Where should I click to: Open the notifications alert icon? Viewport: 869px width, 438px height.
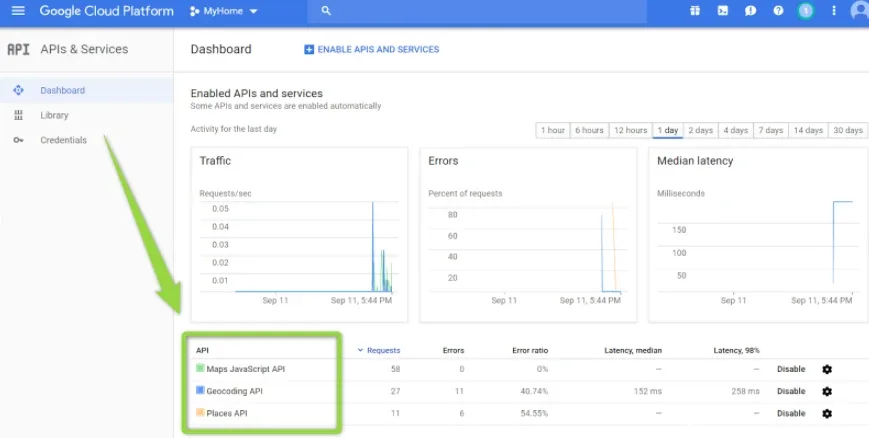(750, 11)
